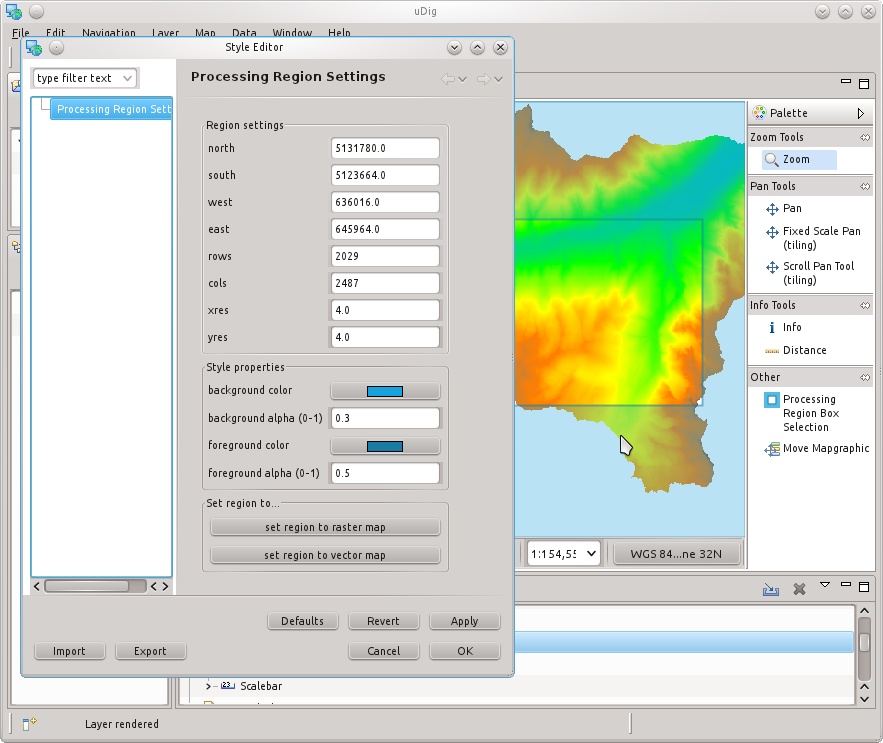This screenshot has width=883, height=743.
Task: Collapse the Pan Tools palette group
Action: click(x=865, y=186)
